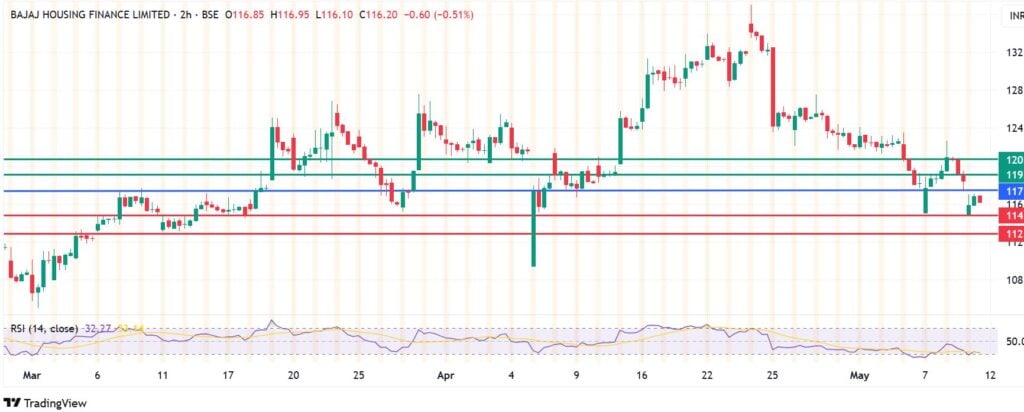This screenshot has width=1024, height=412.
Task: Click the 17 date on time axis
Action: (x=228, y=375)
